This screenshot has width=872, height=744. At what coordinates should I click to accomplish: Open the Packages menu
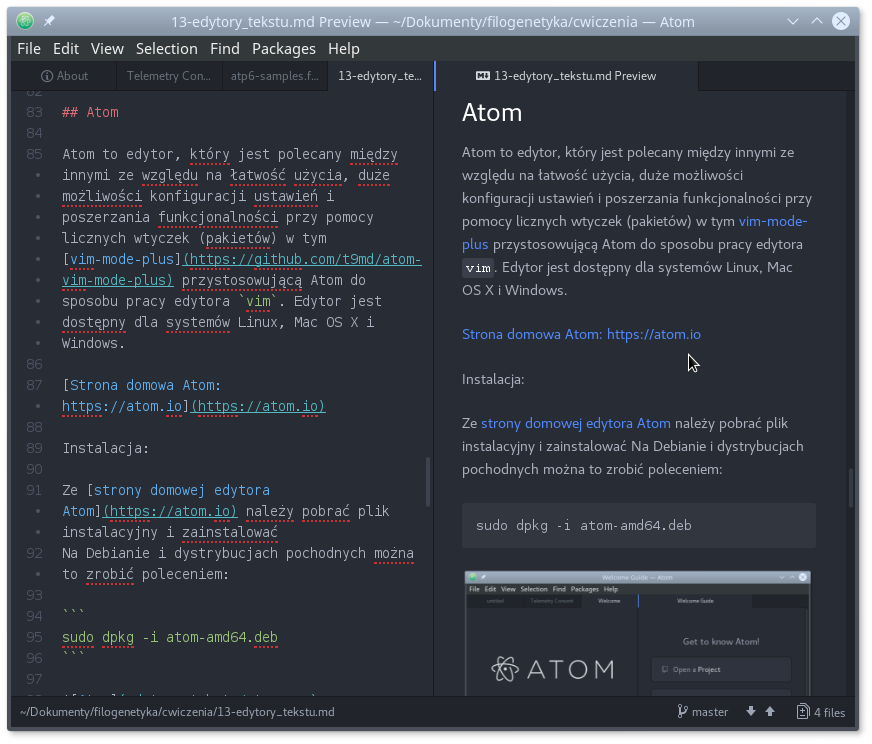pyautogui.click(x=283, y=48)
